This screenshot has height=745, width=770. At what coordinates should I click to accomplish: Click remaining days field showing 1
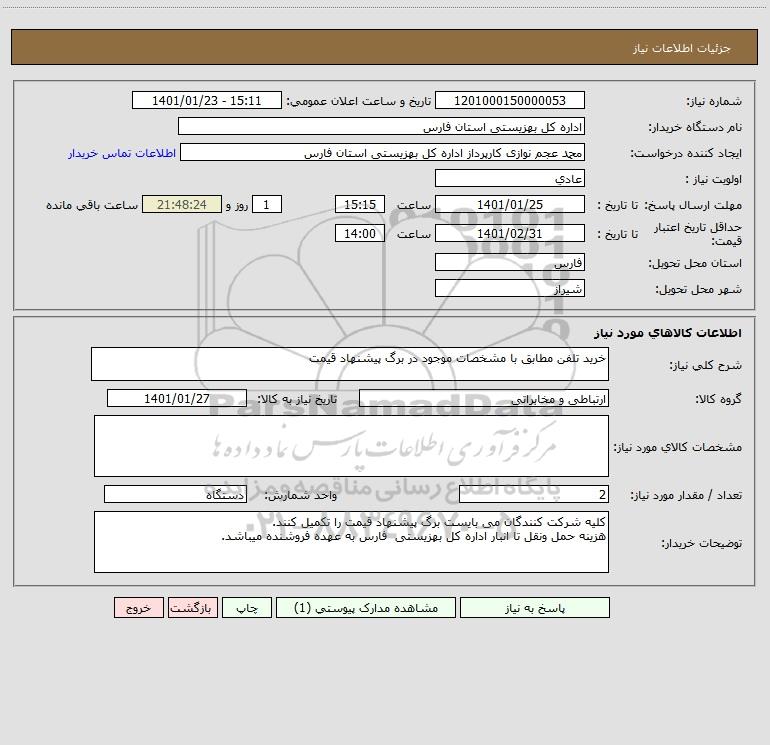coord(267,204)
